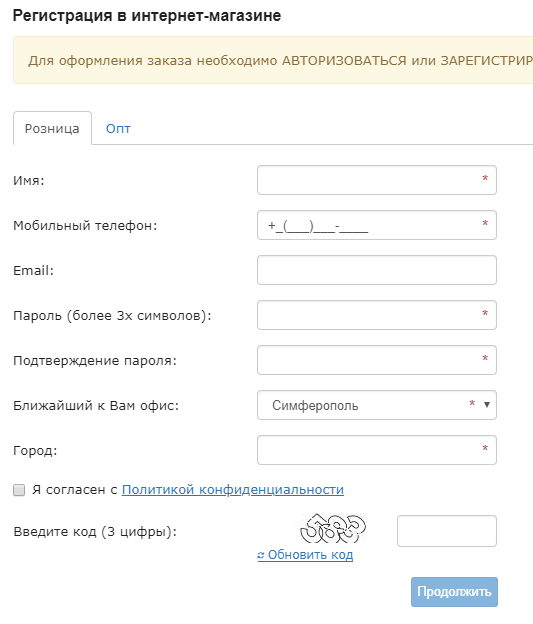
Task: Open the Политикой конфиденциальности link
Action: pos(233,489)
